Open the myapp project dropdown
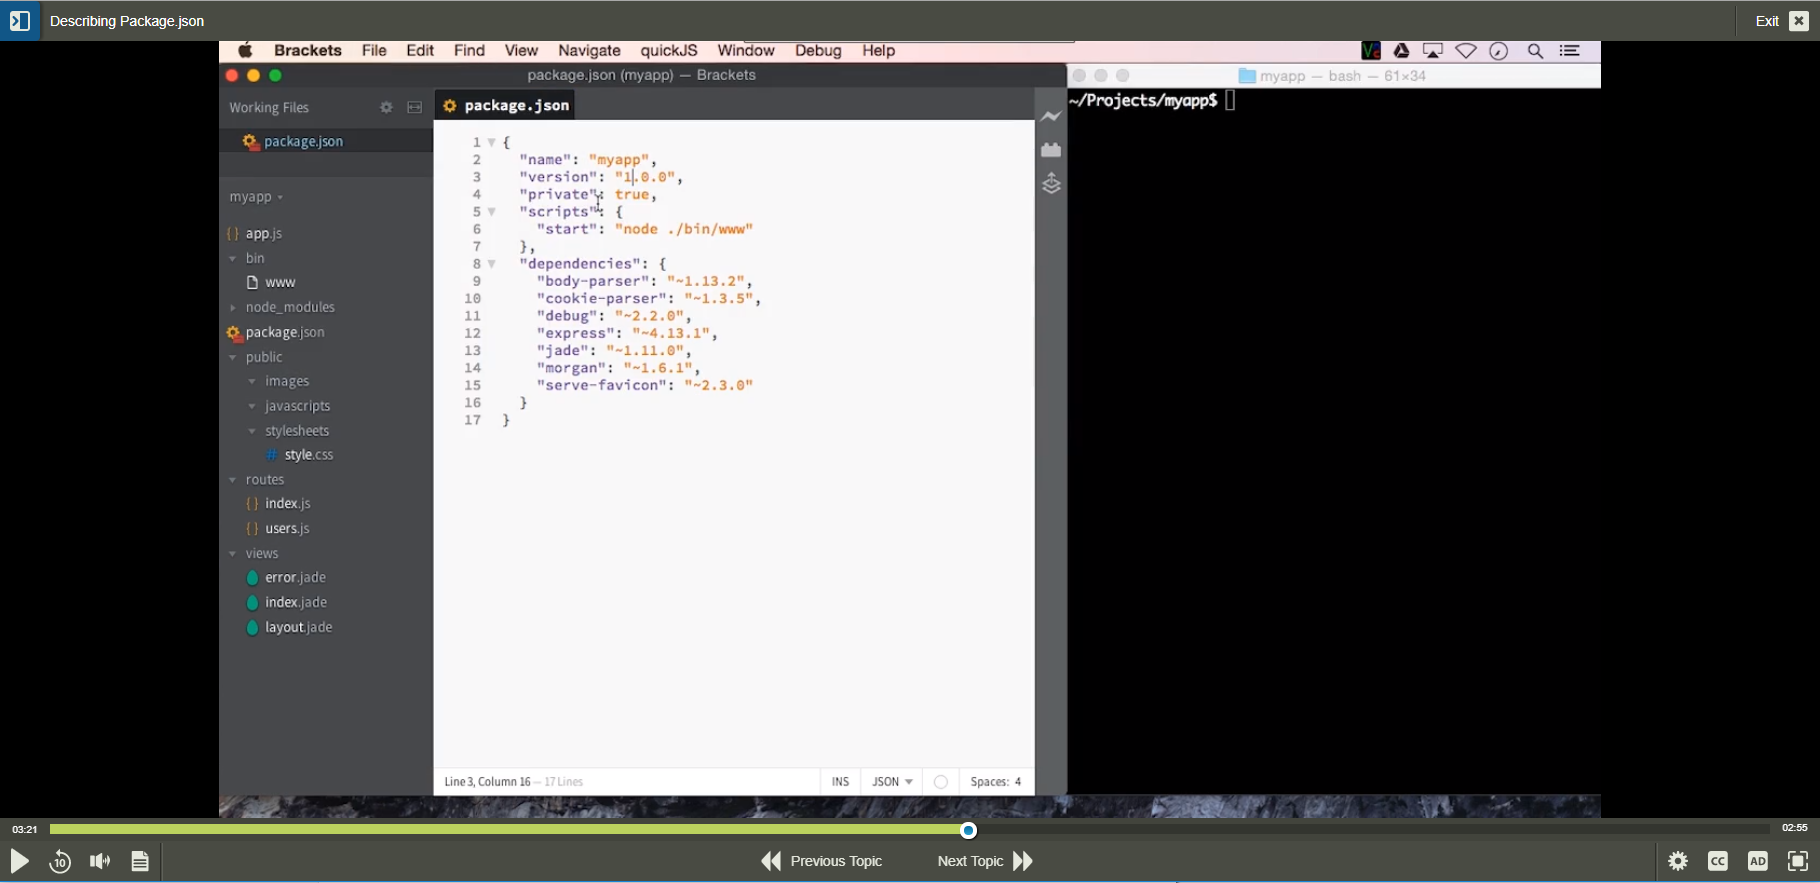The width and height of the screenshot is (1820, 883). [x=256, y=197]
